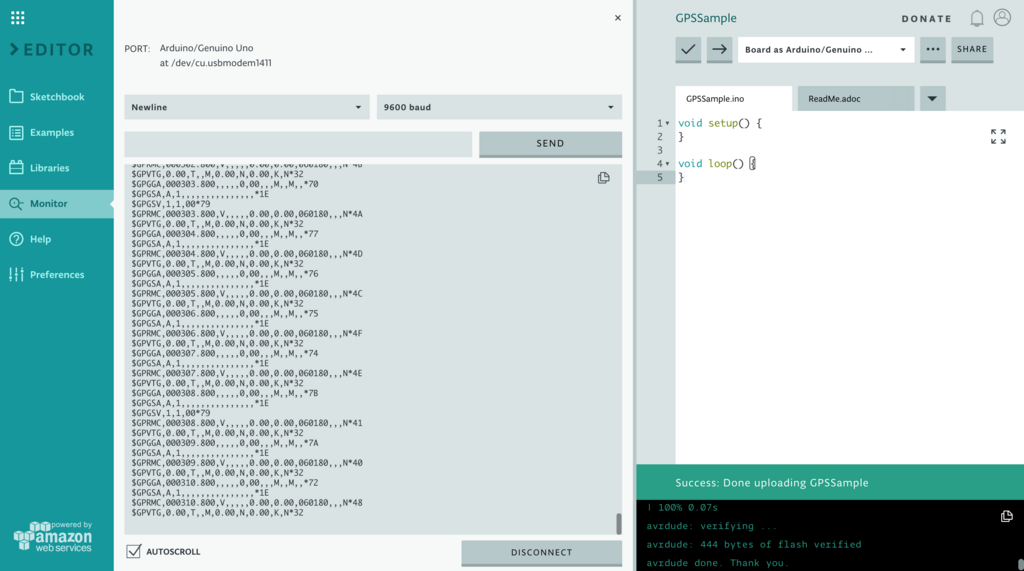
Task: Copy console output icon
Action: (x=1006, y=516)
